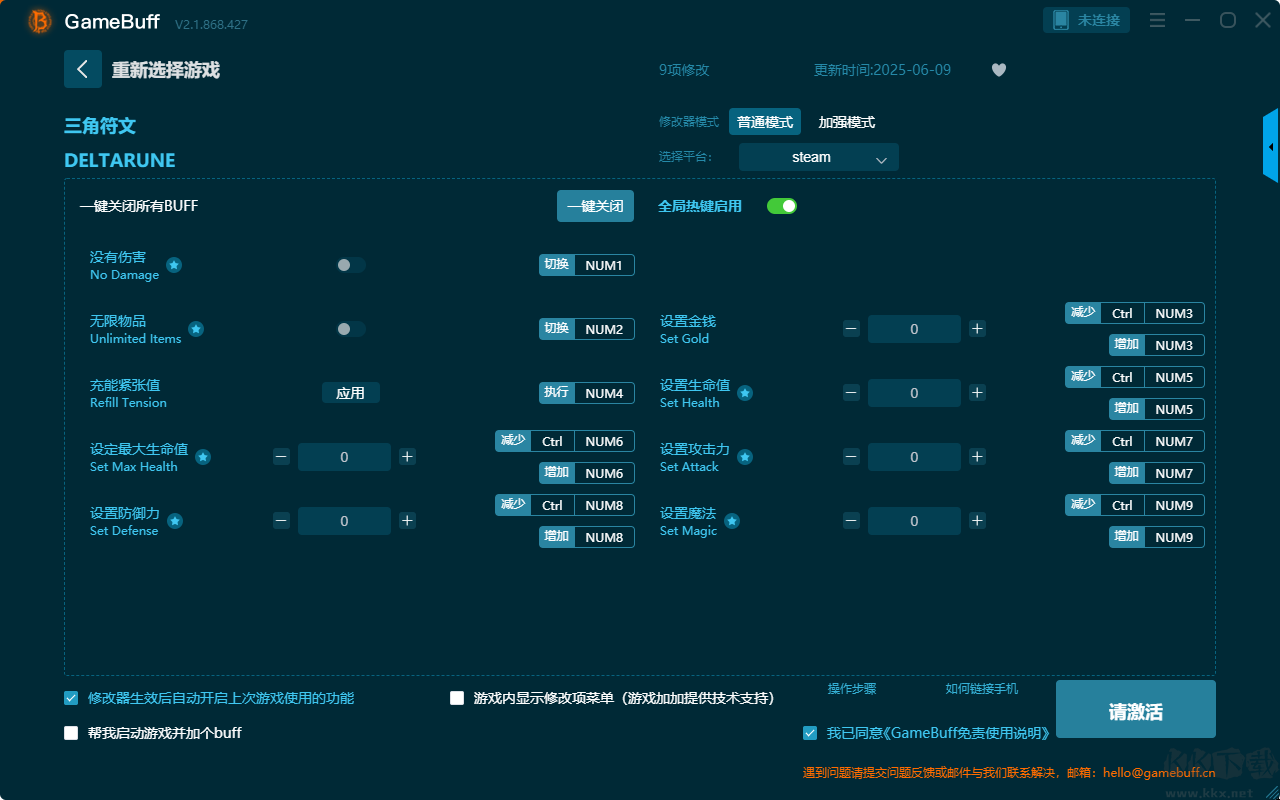This screenshot has height=800, width=1280.
Task: Click the Set Max Health value input field
Action: click(344, 457)
